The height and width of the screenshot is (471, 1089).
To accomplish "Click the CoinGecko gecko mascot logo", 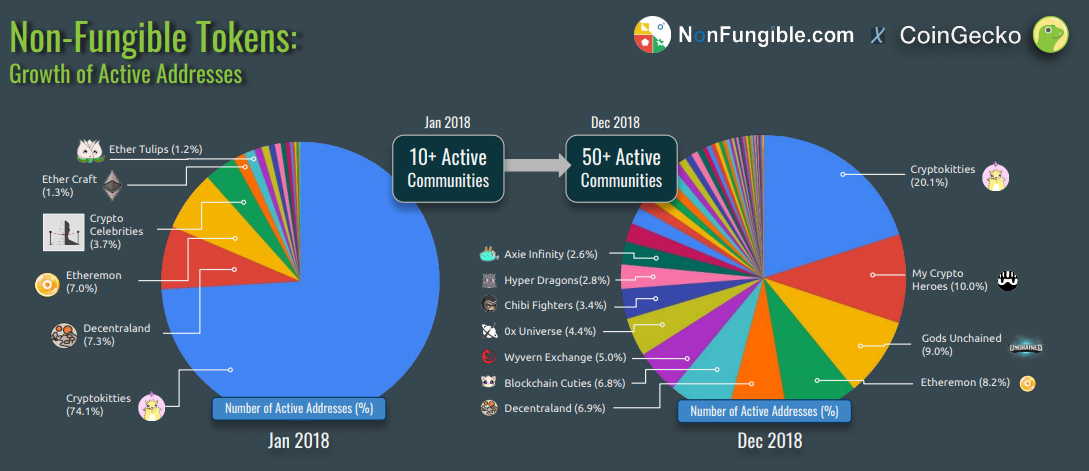I will pyautogui.click(x=1052, y=35).
